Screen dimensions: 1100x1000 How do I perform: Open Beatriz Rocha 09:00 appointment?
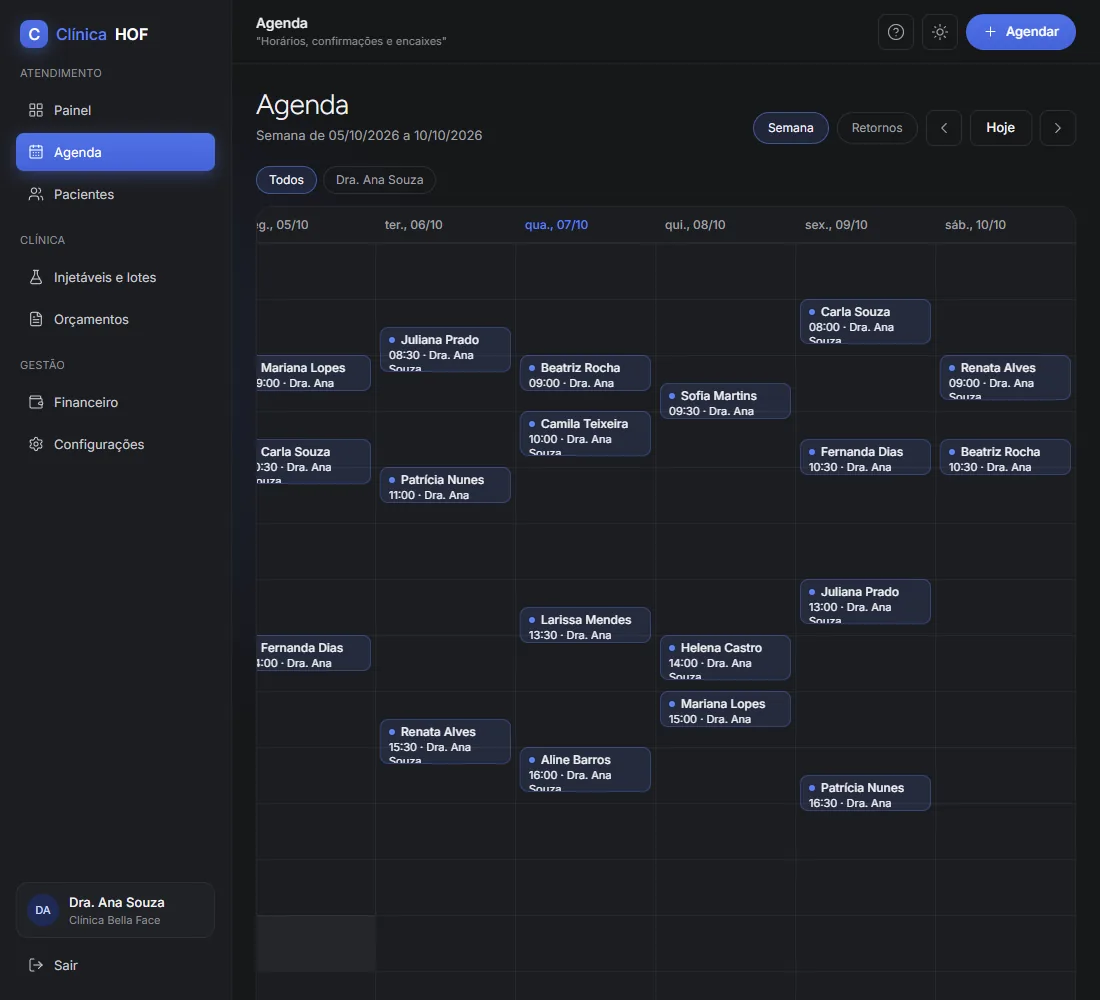(585, 373)
